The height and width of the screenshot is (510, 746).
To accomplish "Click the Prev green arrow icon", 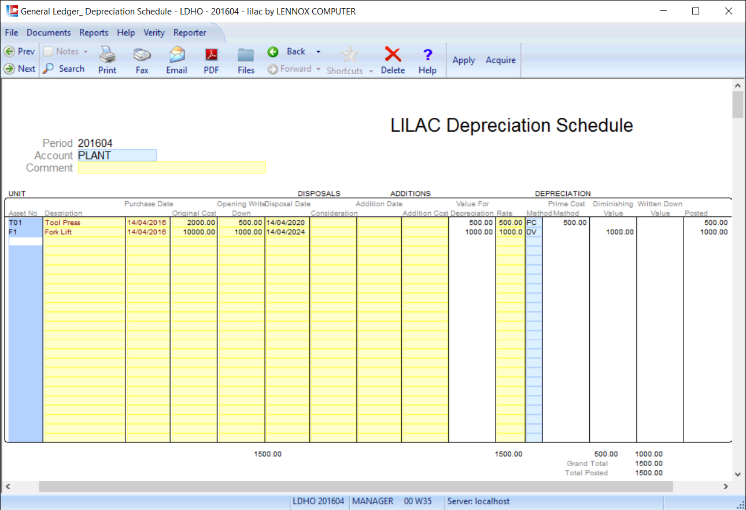I will point(9,51).
